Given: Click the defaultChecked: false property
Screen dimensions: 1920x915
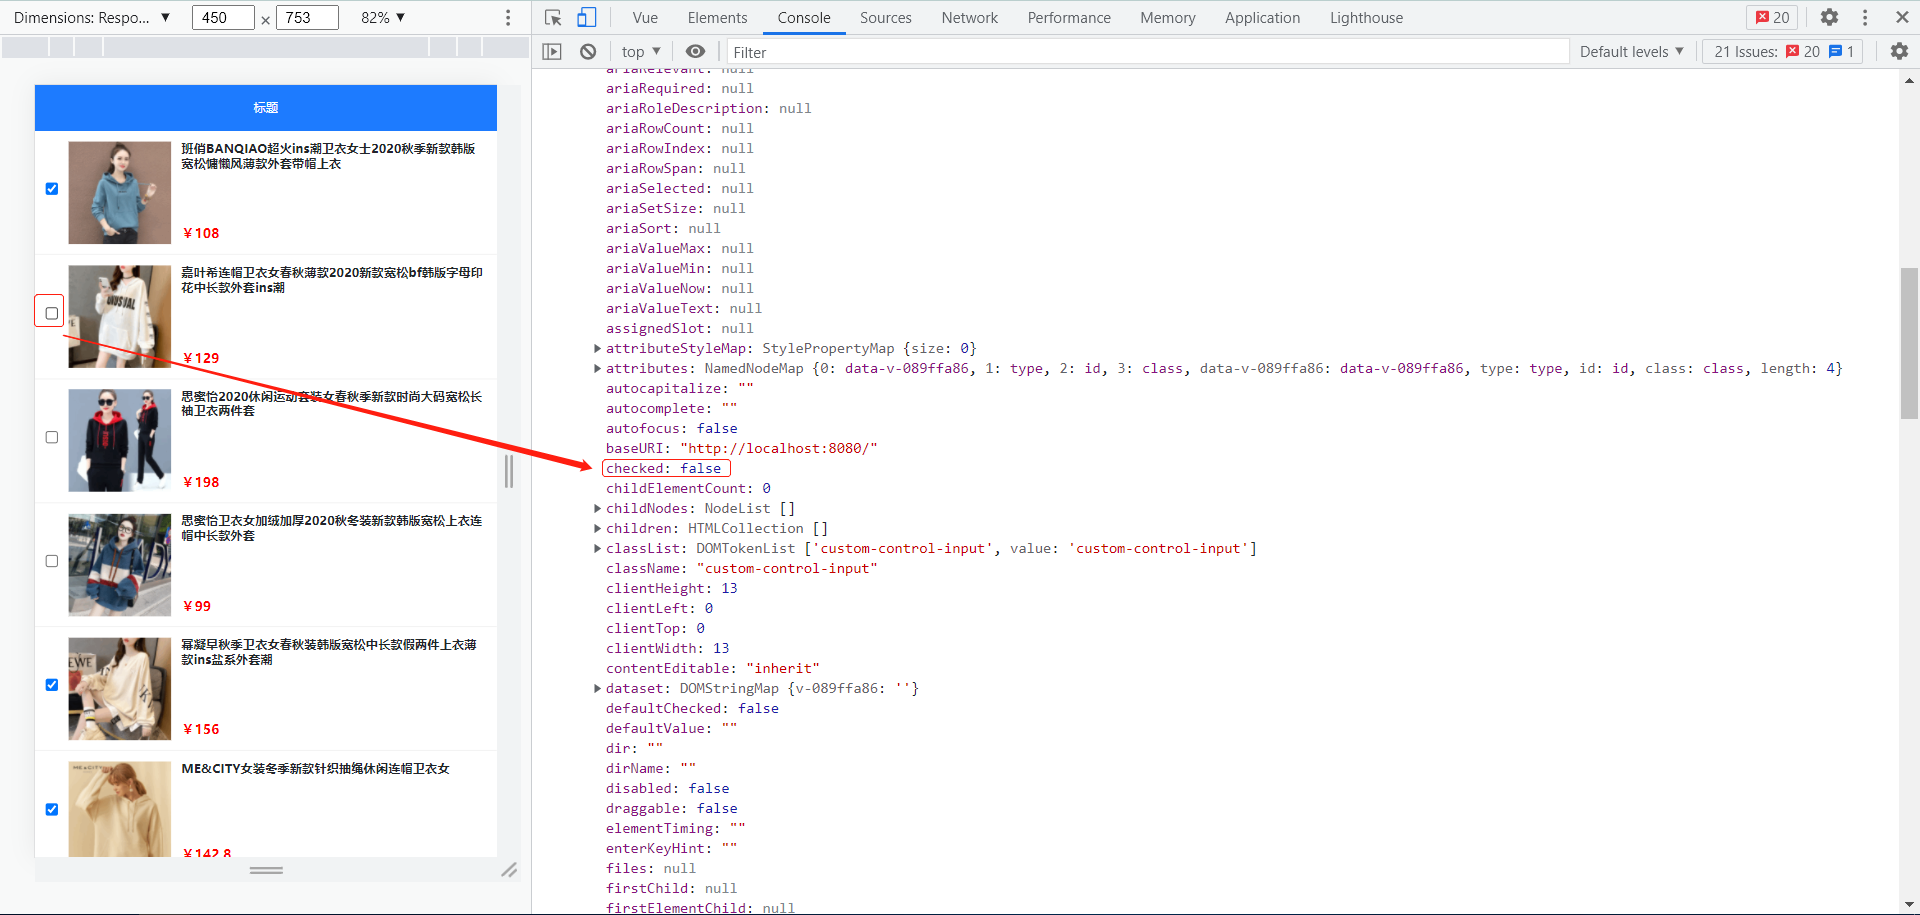Looking at the screenshot, I should coord(692,708).
